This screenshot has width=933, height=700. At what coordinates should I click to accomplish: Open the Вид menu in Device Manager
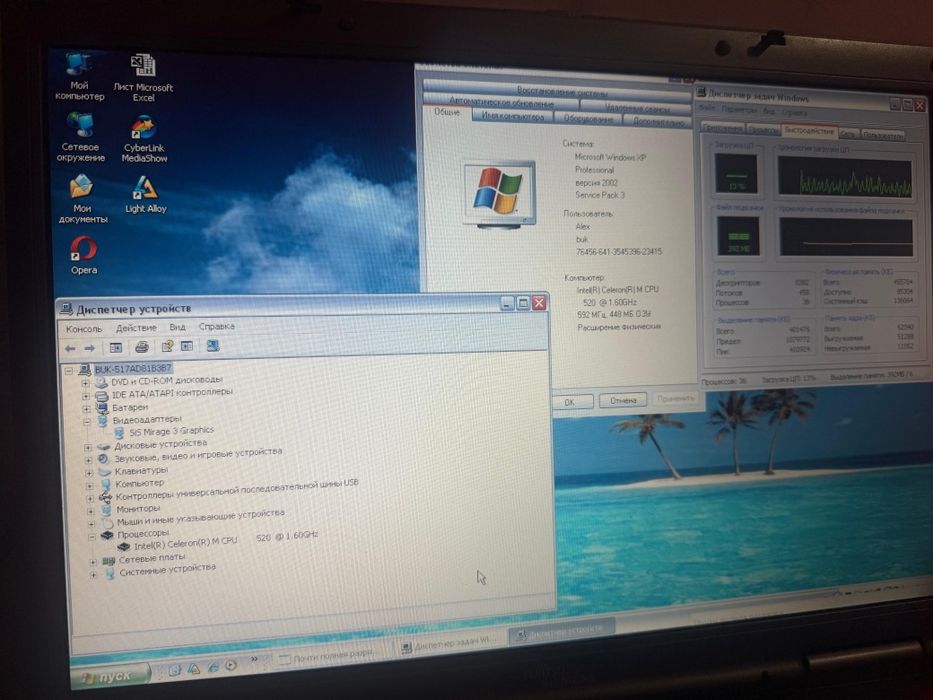[177, 327]
